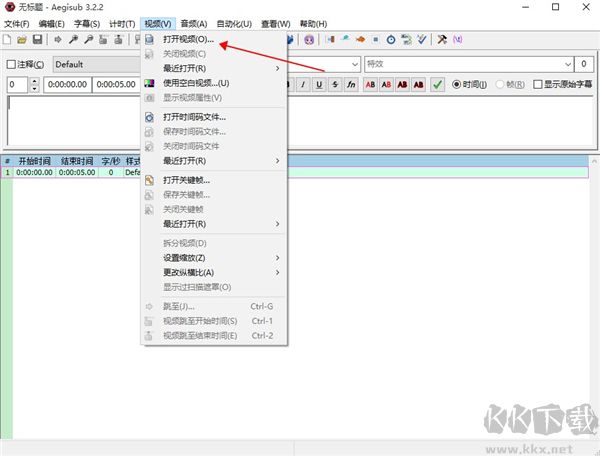Click the save floppy disk icon
The image size is (600, 456).
pos(37,40)
